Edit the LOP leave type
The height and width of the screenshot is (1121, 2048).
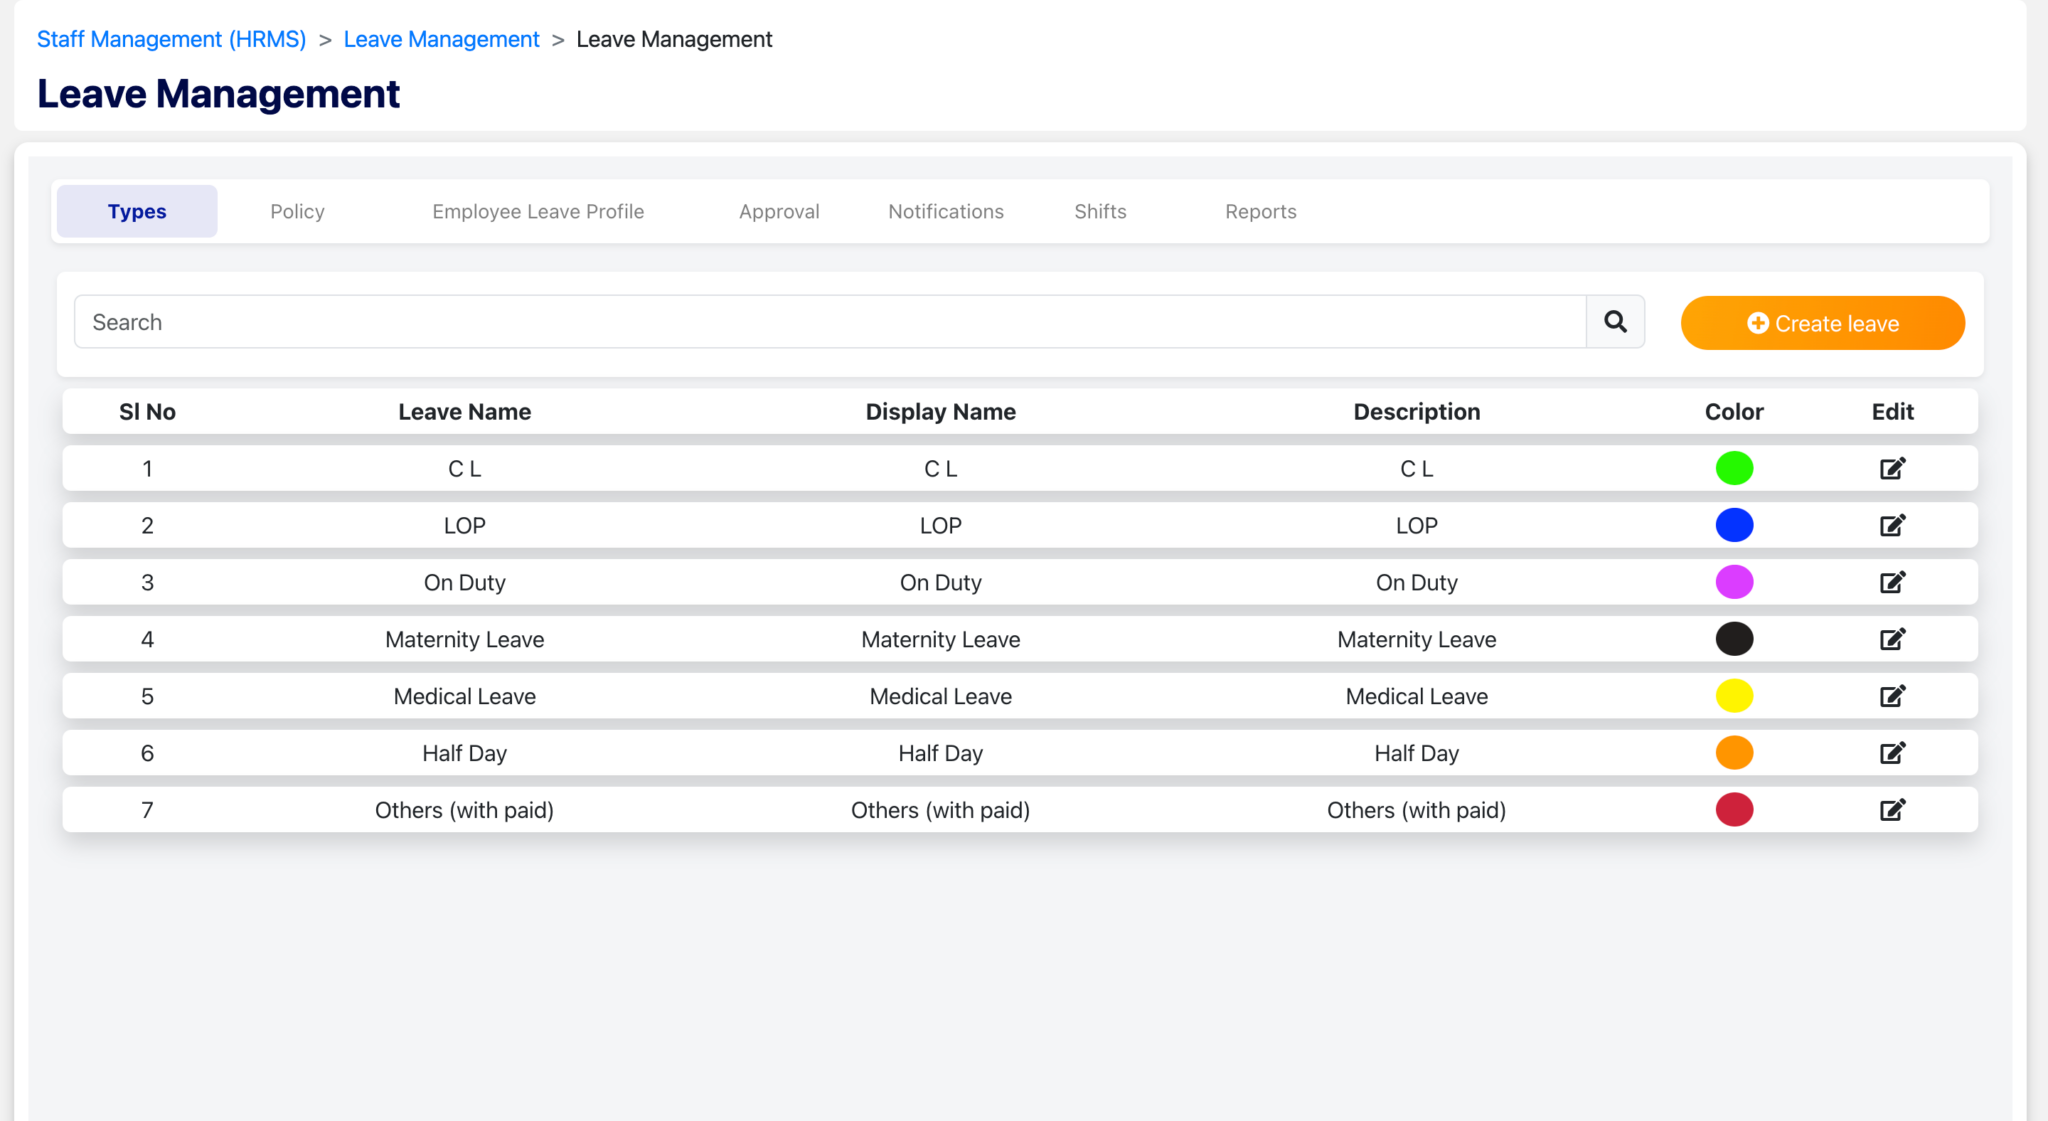1892,525
